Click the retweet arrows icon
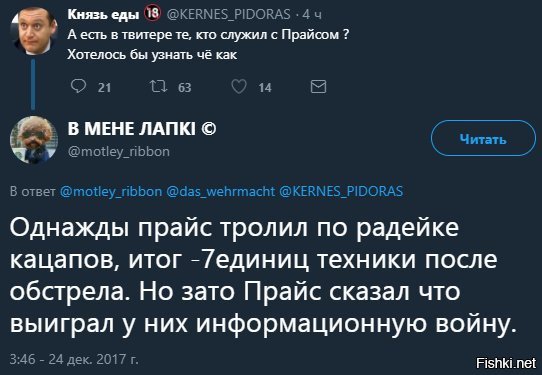 159,86
